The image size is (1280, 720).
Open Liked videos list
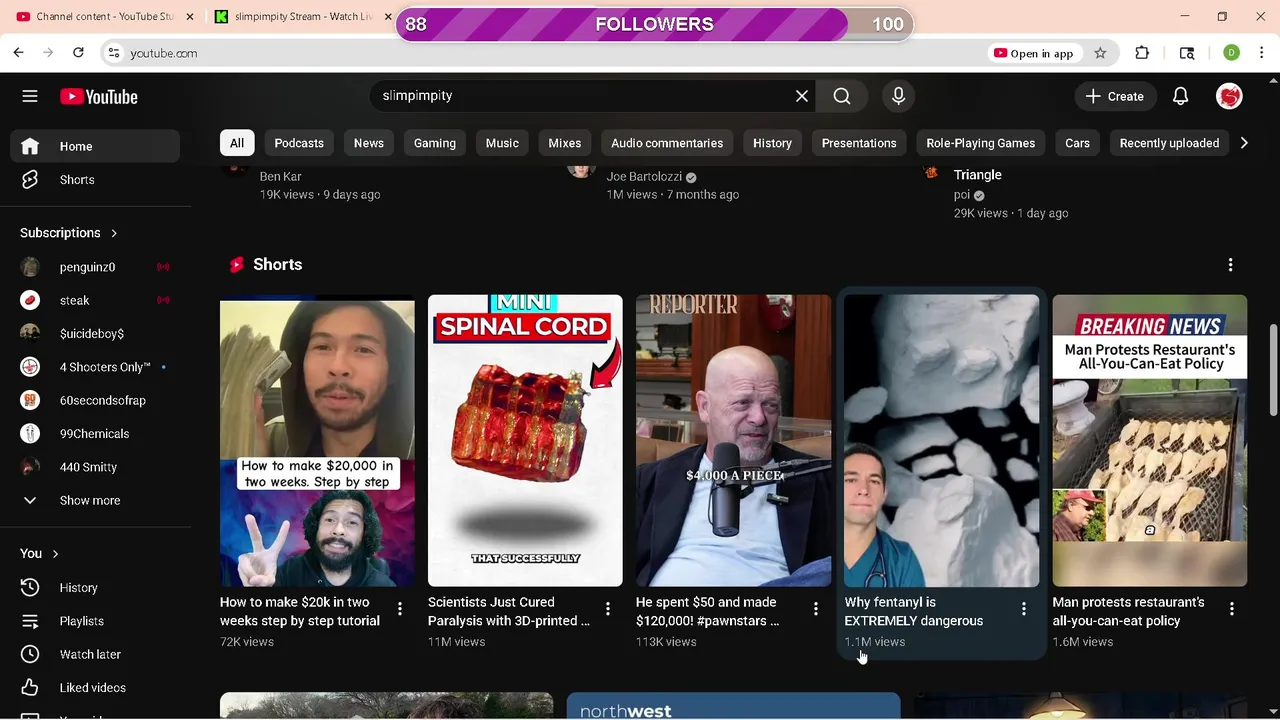[x=95, y=688]
